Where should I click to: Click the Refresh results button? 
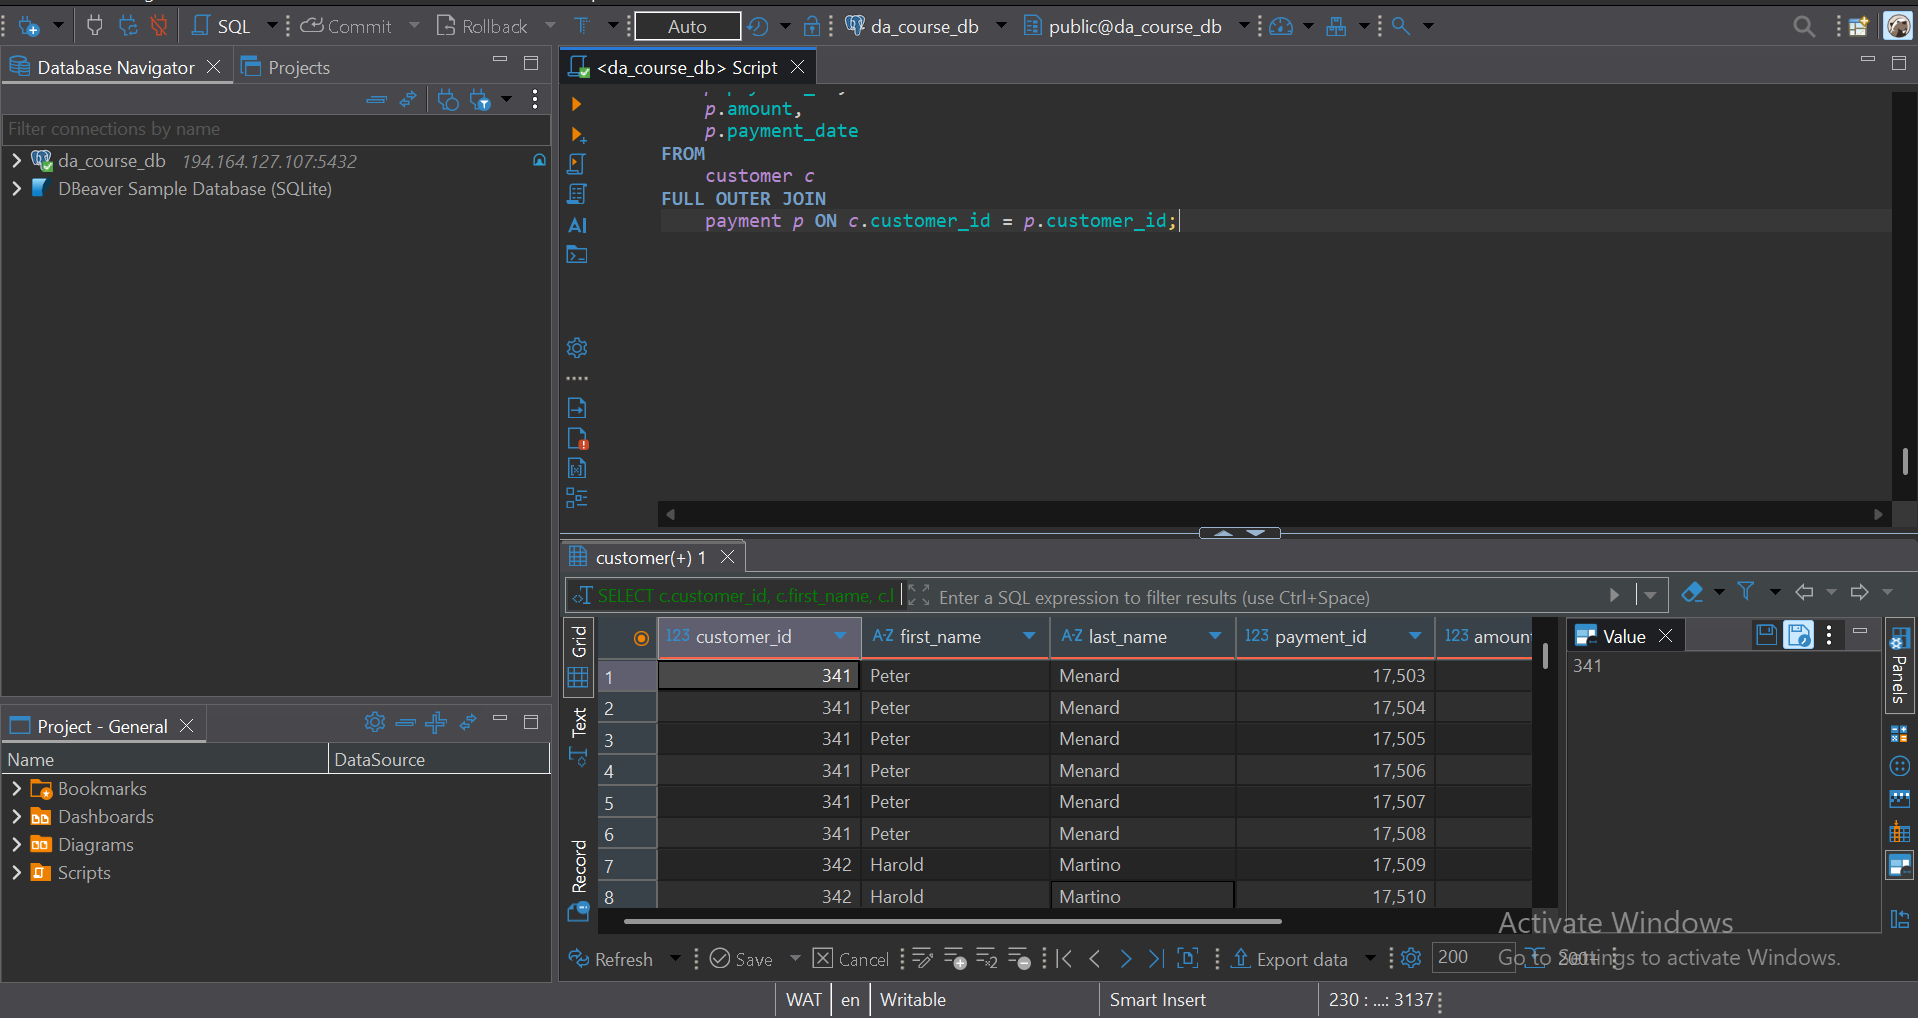tap(611, 959)
